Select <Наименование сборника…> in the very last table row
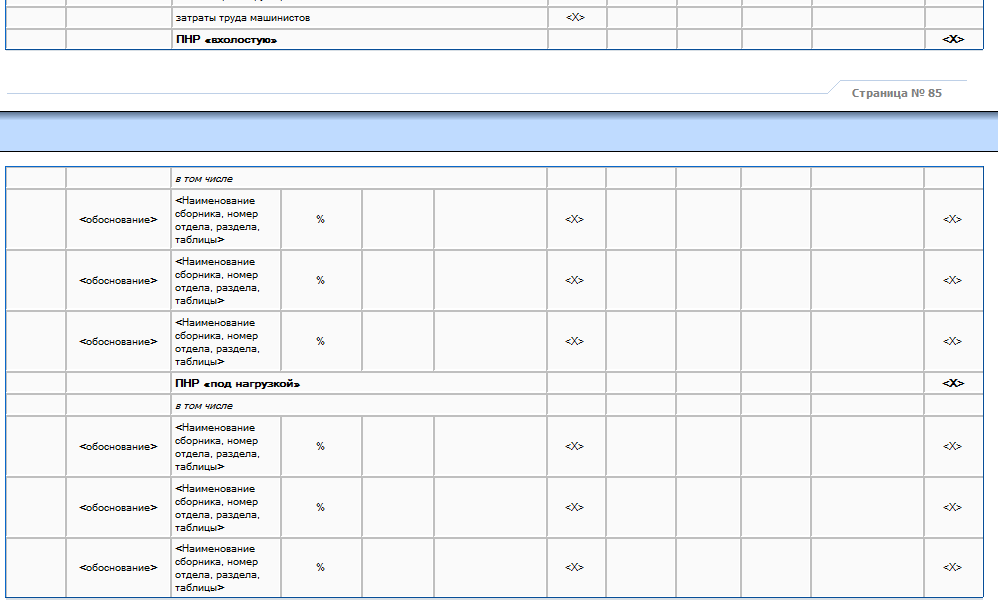The image size is (998, 616). click(x=217, y=568)
